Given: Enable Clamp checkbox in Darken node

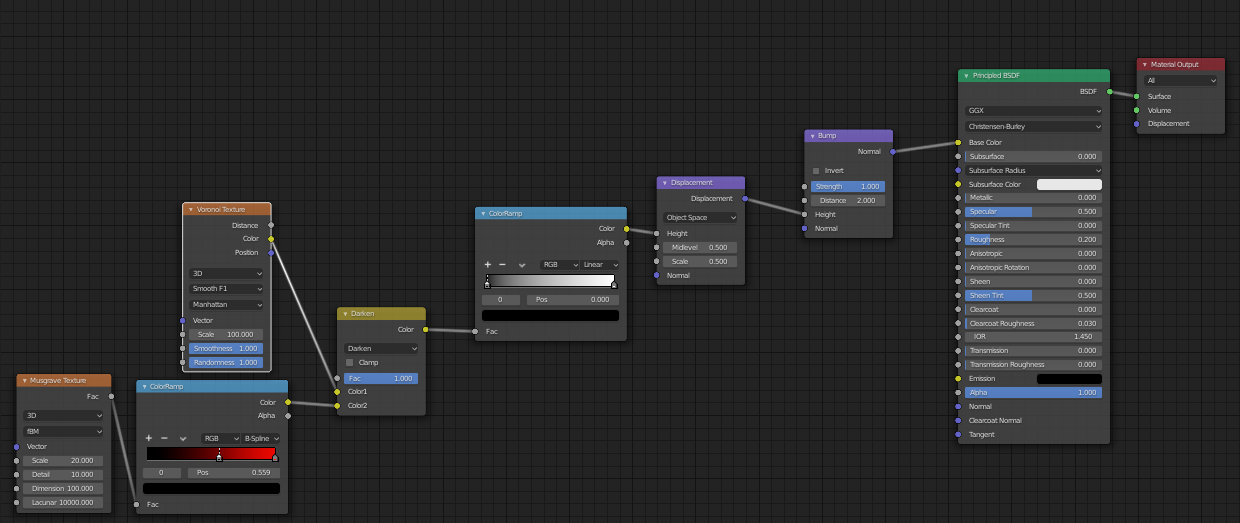Looking at the screenshot, I should click(x=349, y=362).
